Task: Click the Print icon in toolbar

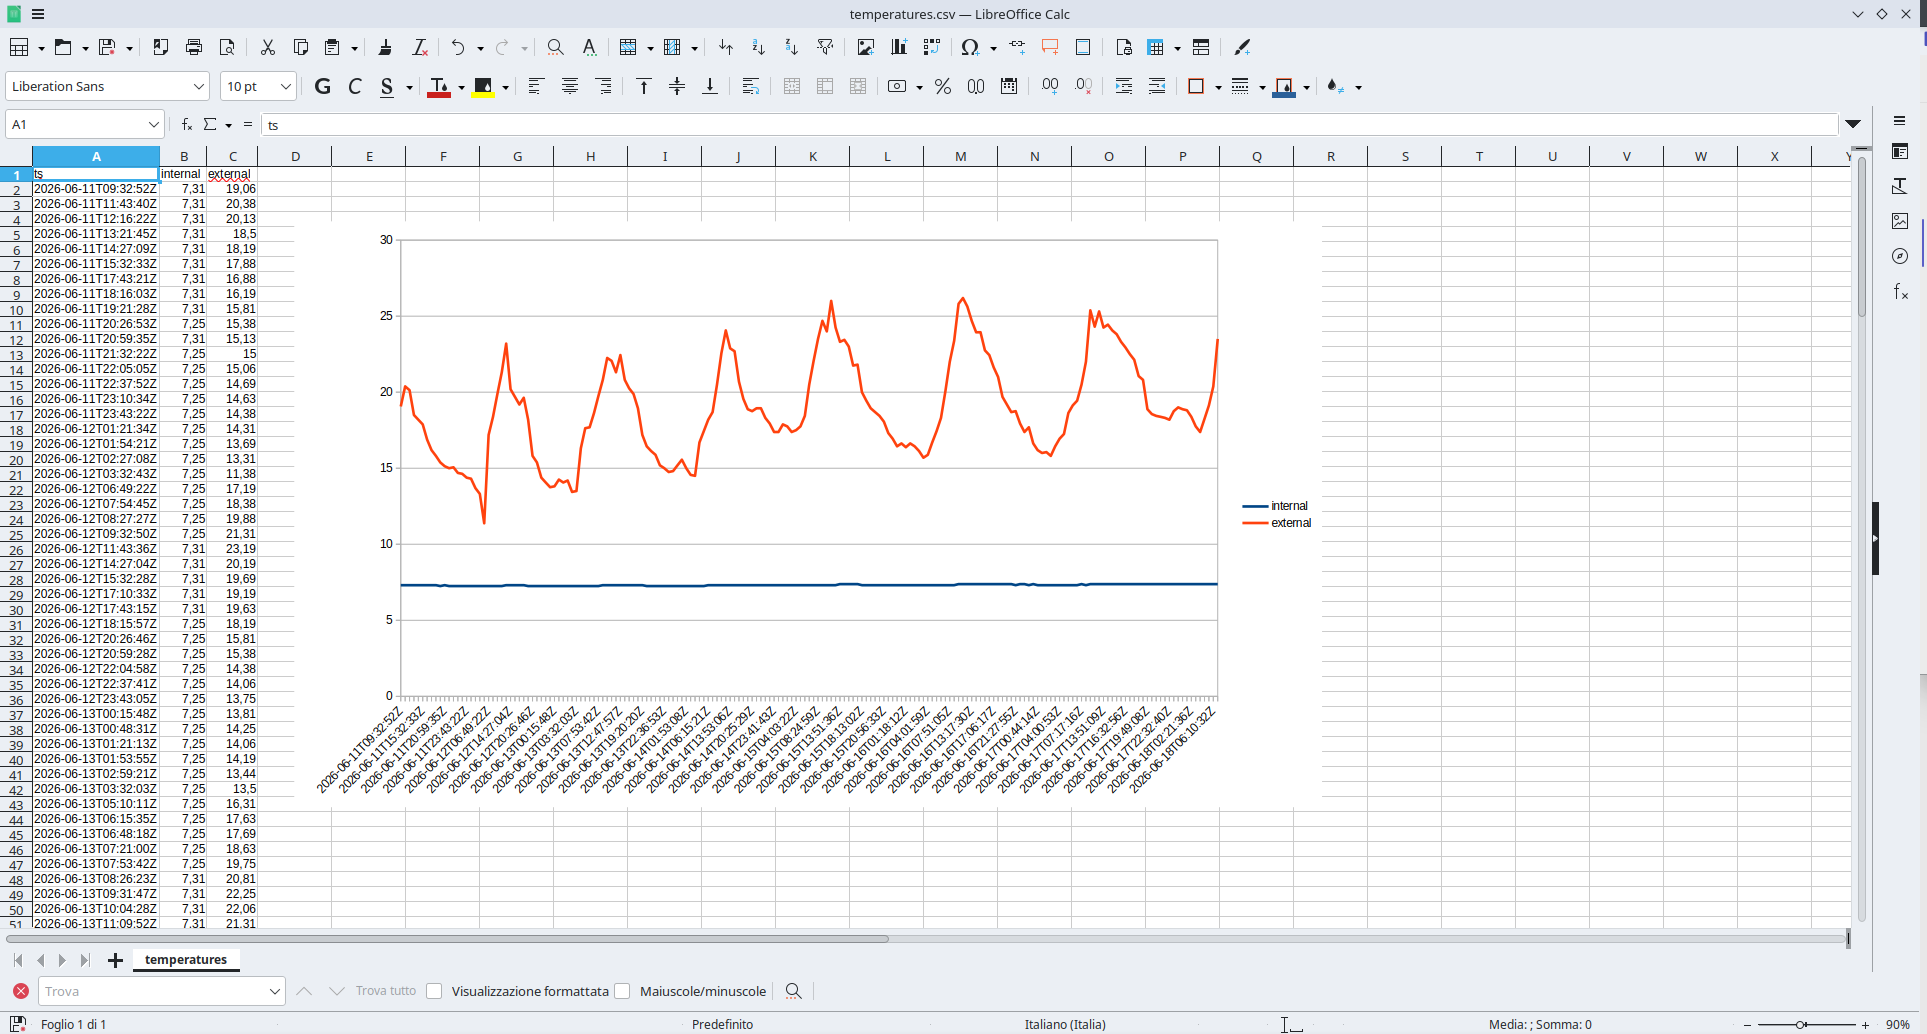Action: [x=194, y=47]
